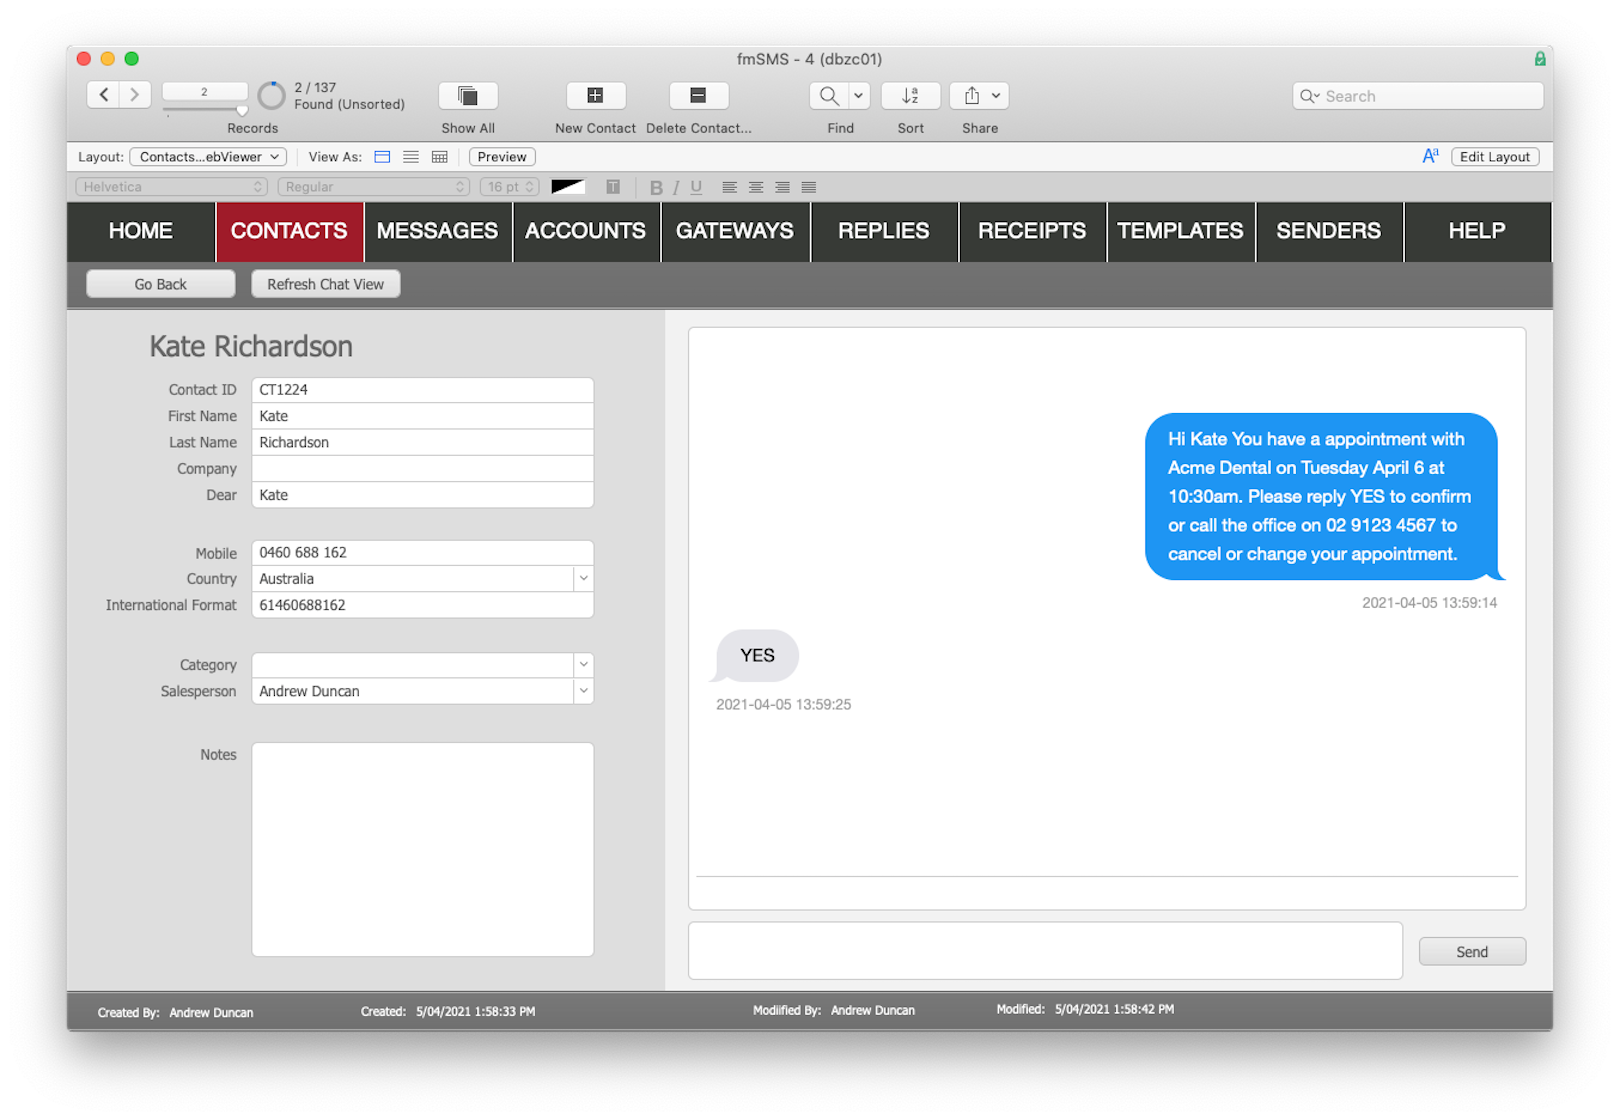
Task: Open the text color swatch
Action: coord(568,187)
